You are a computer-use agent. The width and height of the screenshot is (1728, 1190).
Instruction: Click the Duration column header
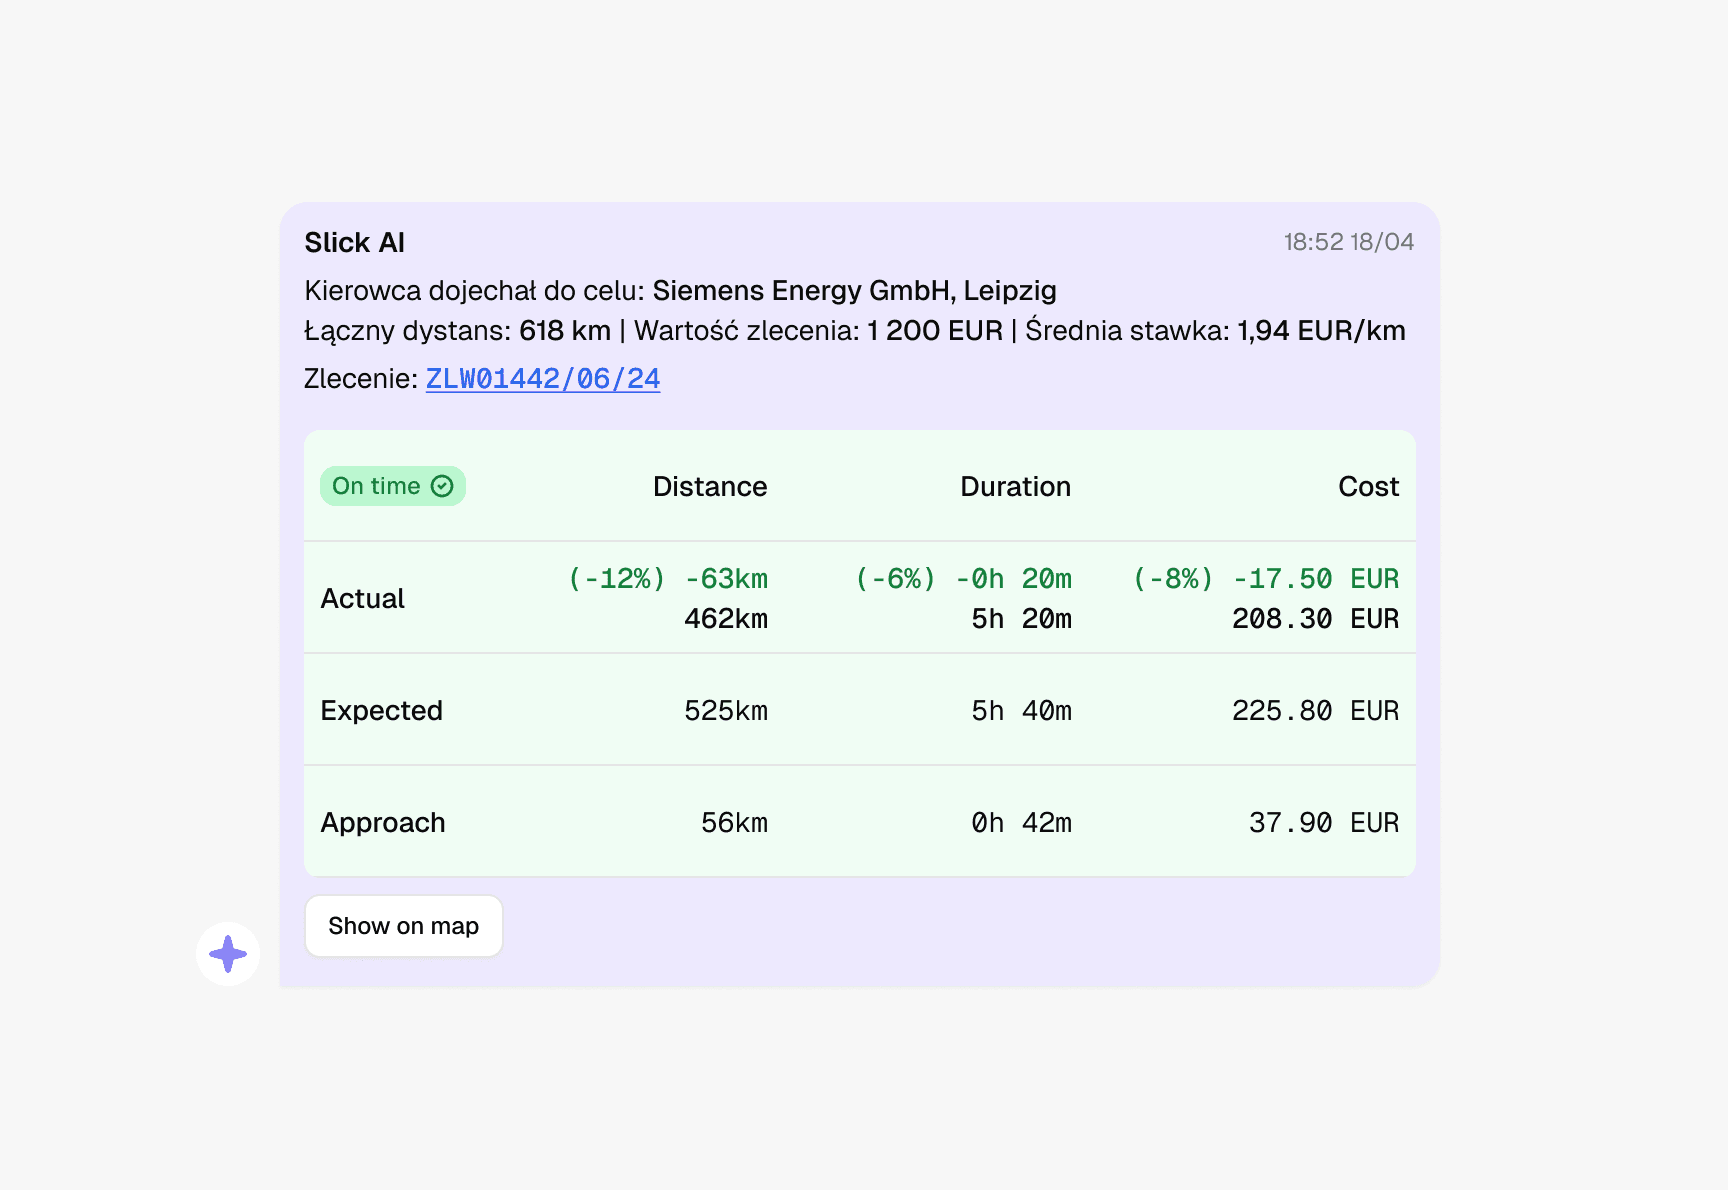click(x=1014, y=487)
